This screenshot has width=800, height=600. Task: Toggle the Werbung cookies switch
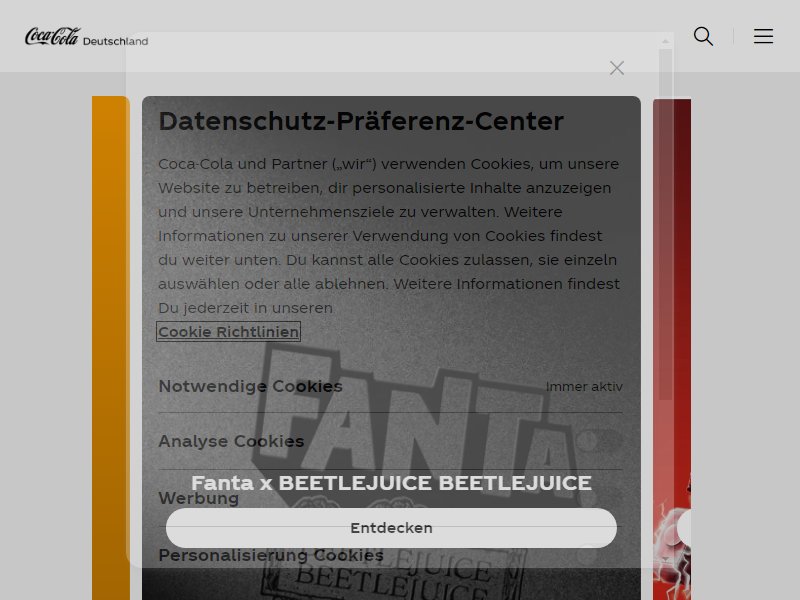(600, 498)
